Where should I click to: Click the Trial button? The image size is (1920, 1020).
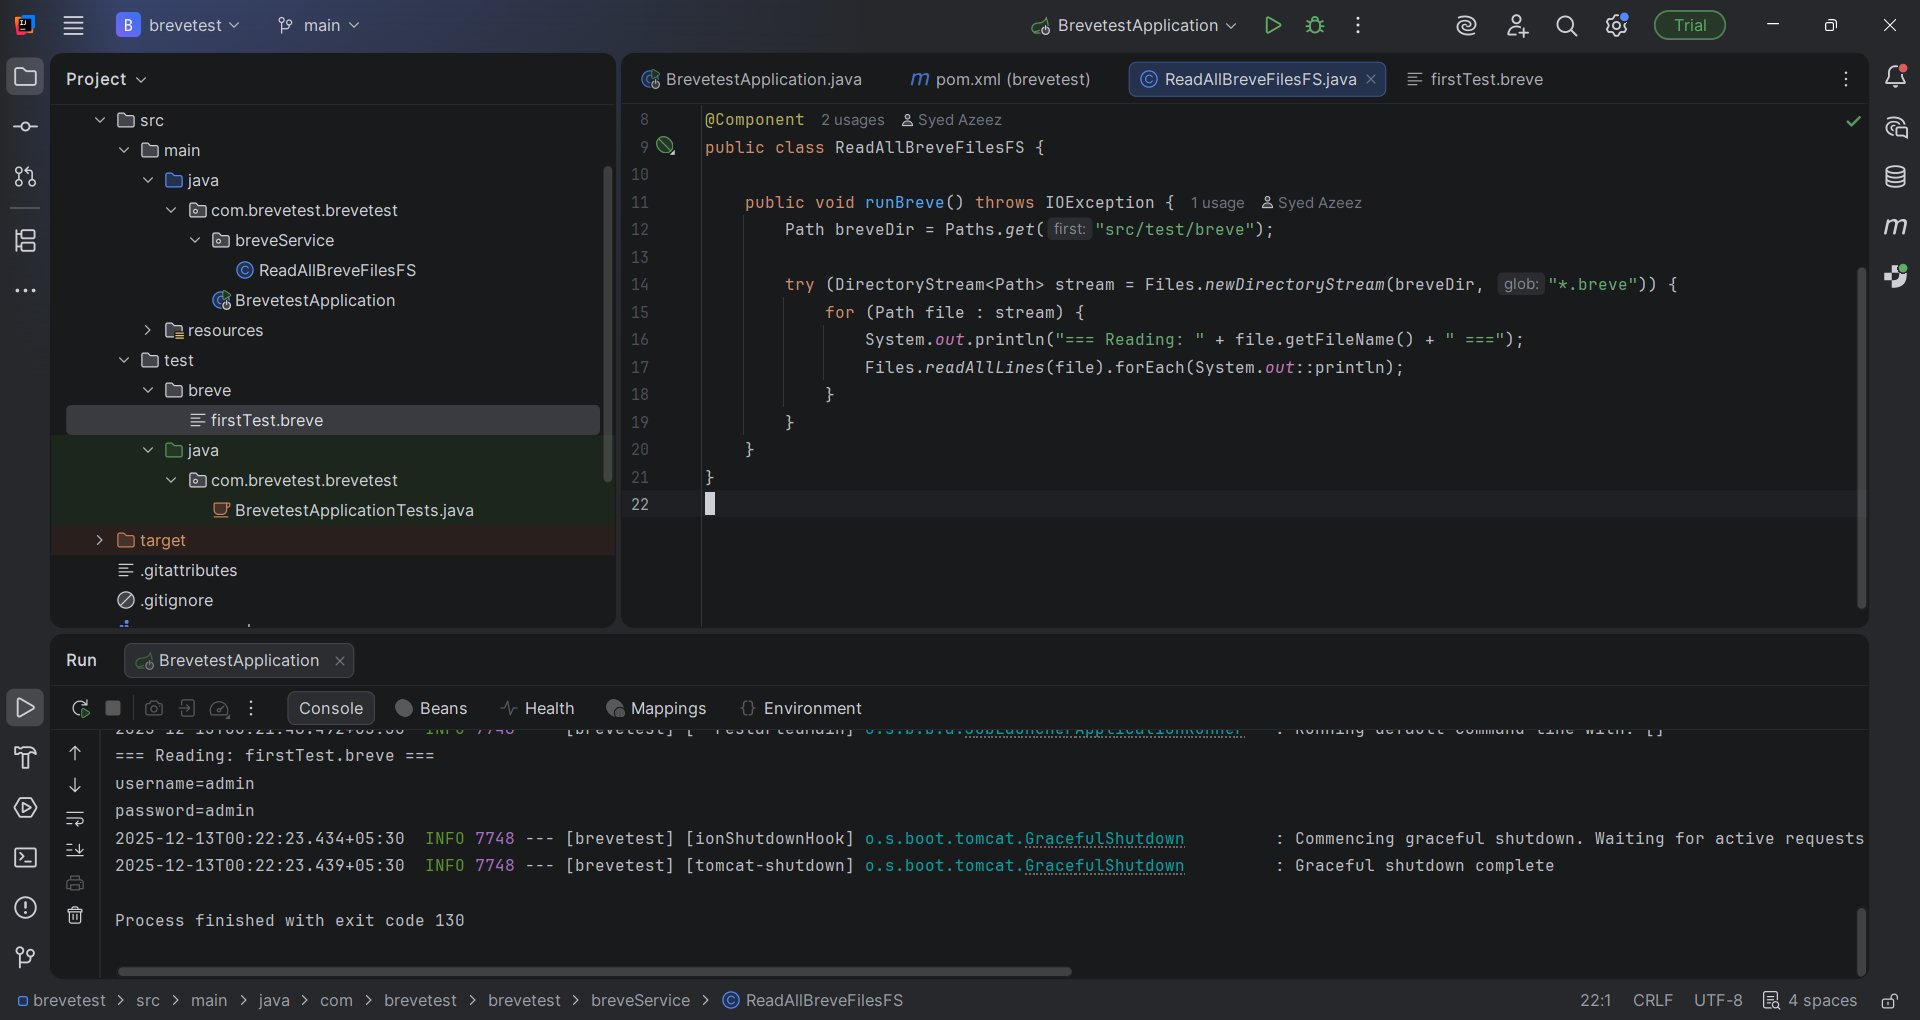(1688, 25)
